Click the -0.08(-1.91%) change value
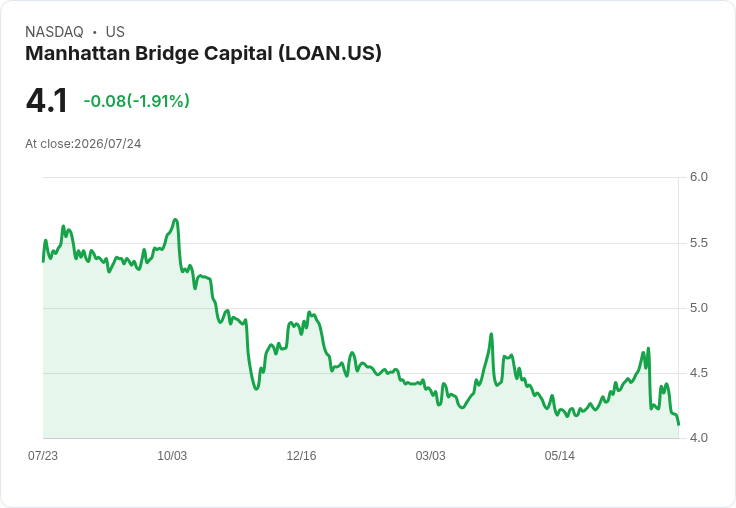The image size is (736, 508). pos(137,101)
